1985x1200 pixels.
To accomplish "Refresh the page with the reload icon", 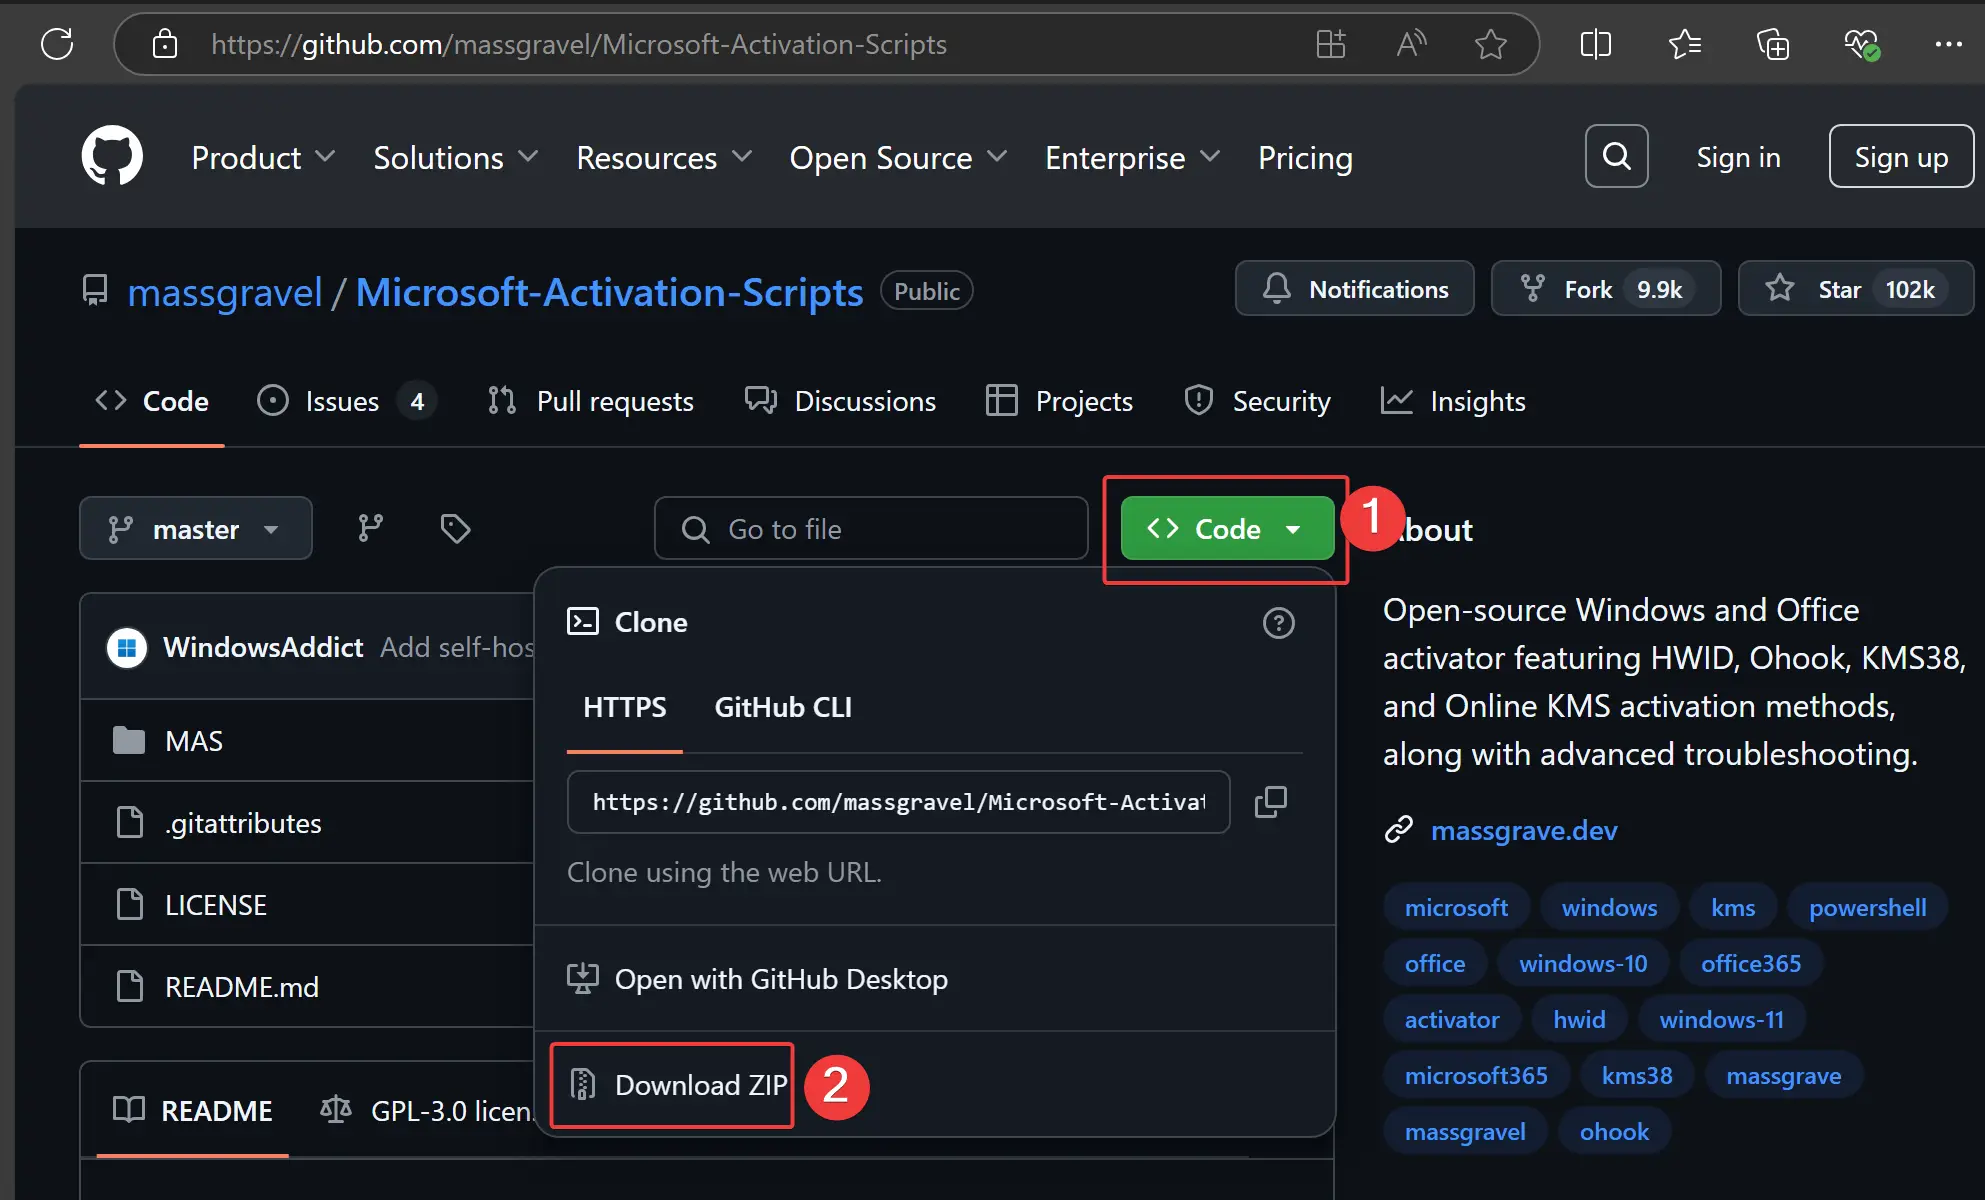I will pos(57,44).
